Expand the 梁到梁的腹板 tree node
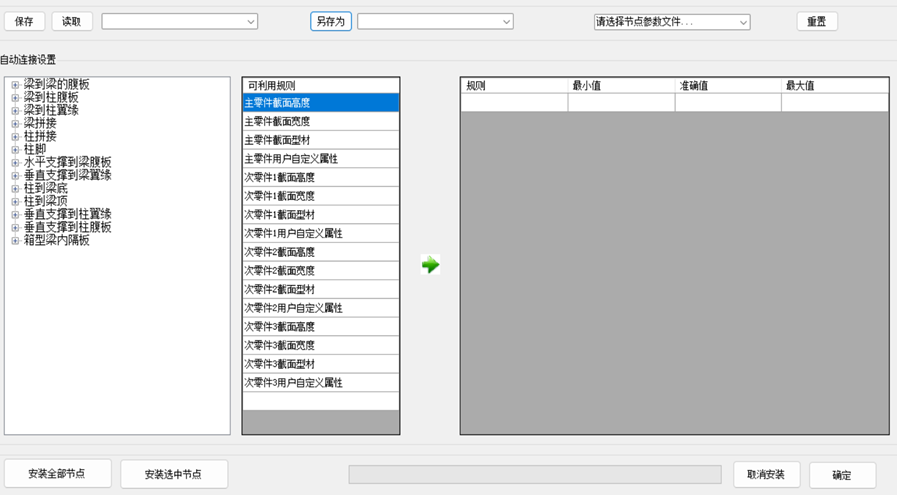Screen dimensions: 897x495 click(15, 85)
